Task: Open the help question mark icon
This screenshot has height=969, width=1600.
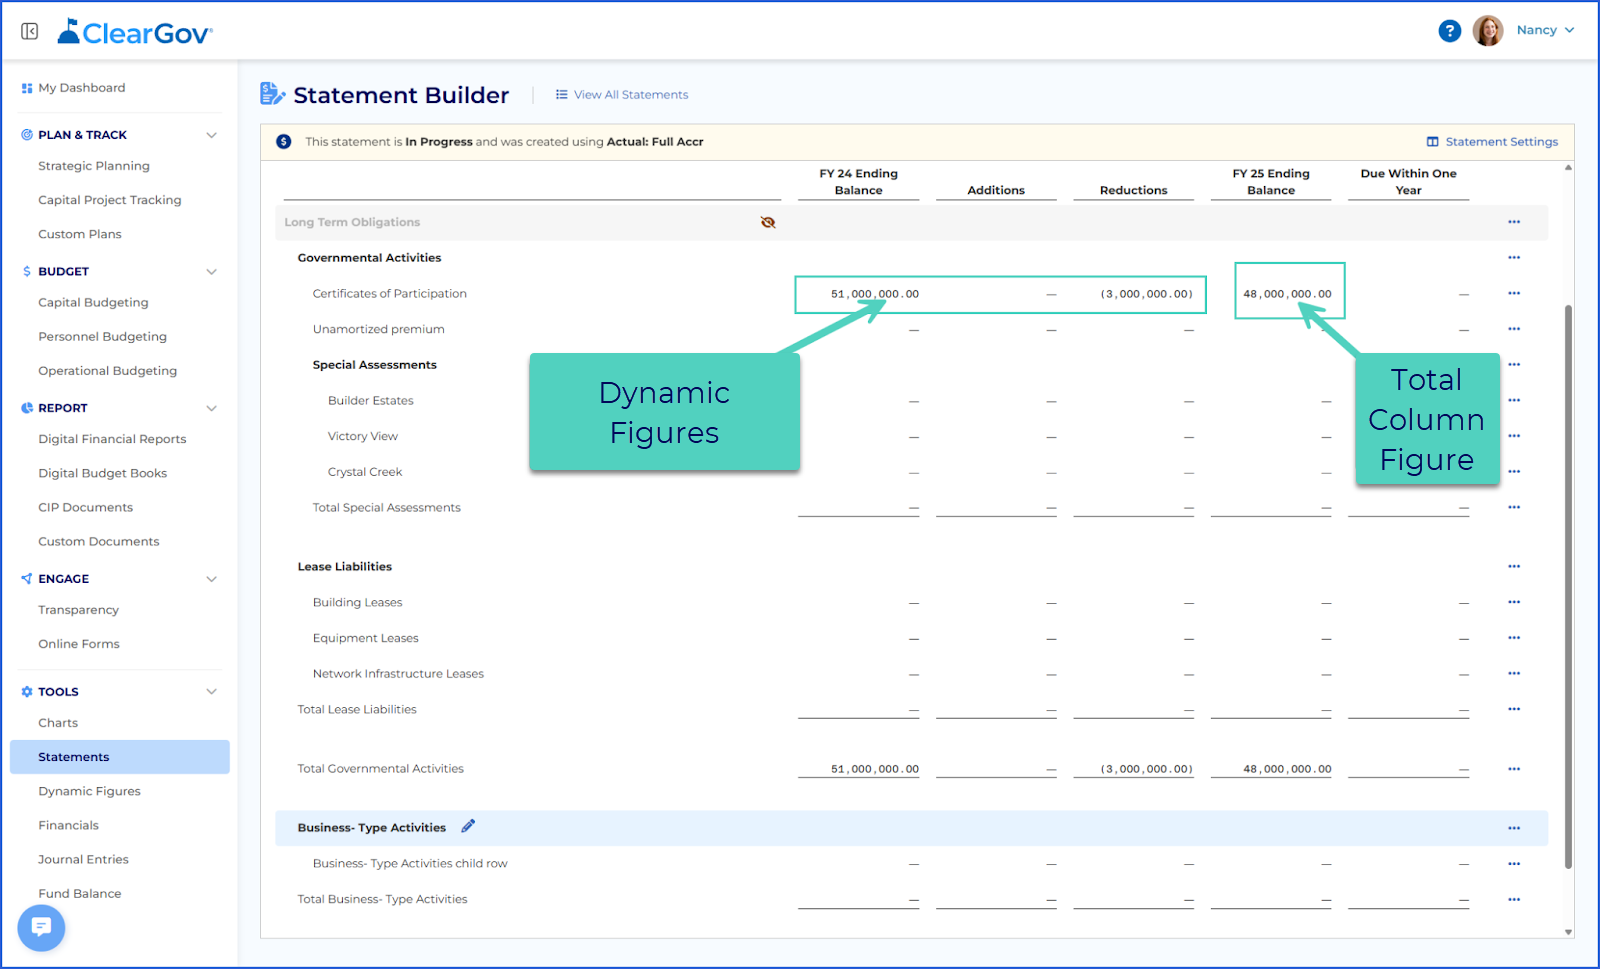Action: pyautogui.click(x=1449, y=31)
